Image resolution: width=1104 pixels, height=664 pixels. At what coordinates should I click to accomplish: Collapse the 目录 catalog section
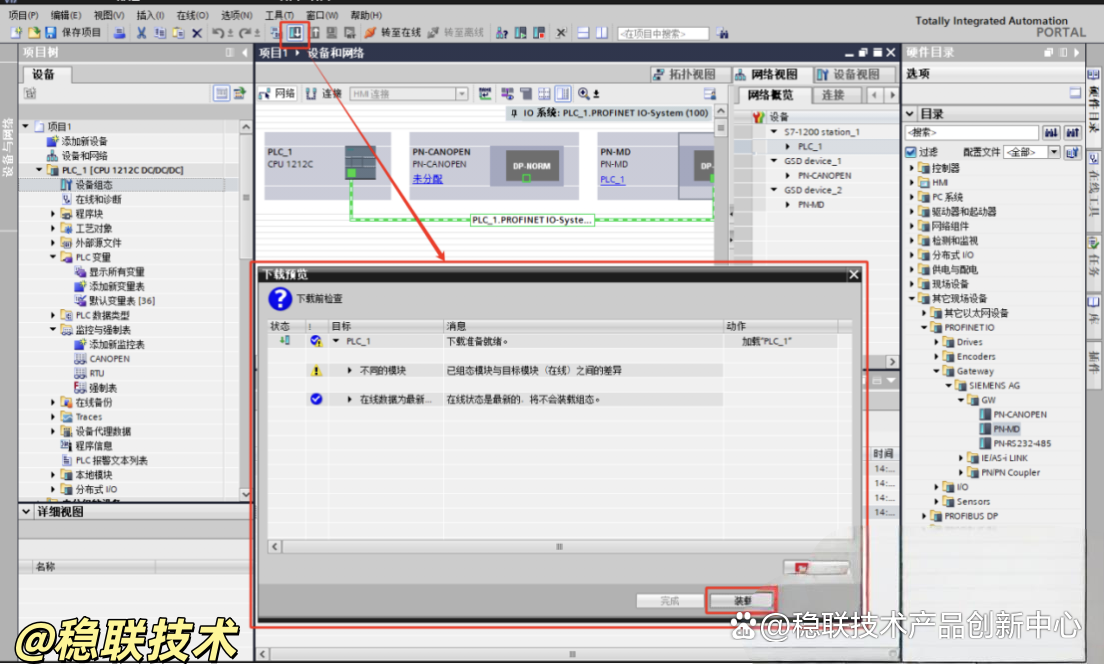[910, 113]
